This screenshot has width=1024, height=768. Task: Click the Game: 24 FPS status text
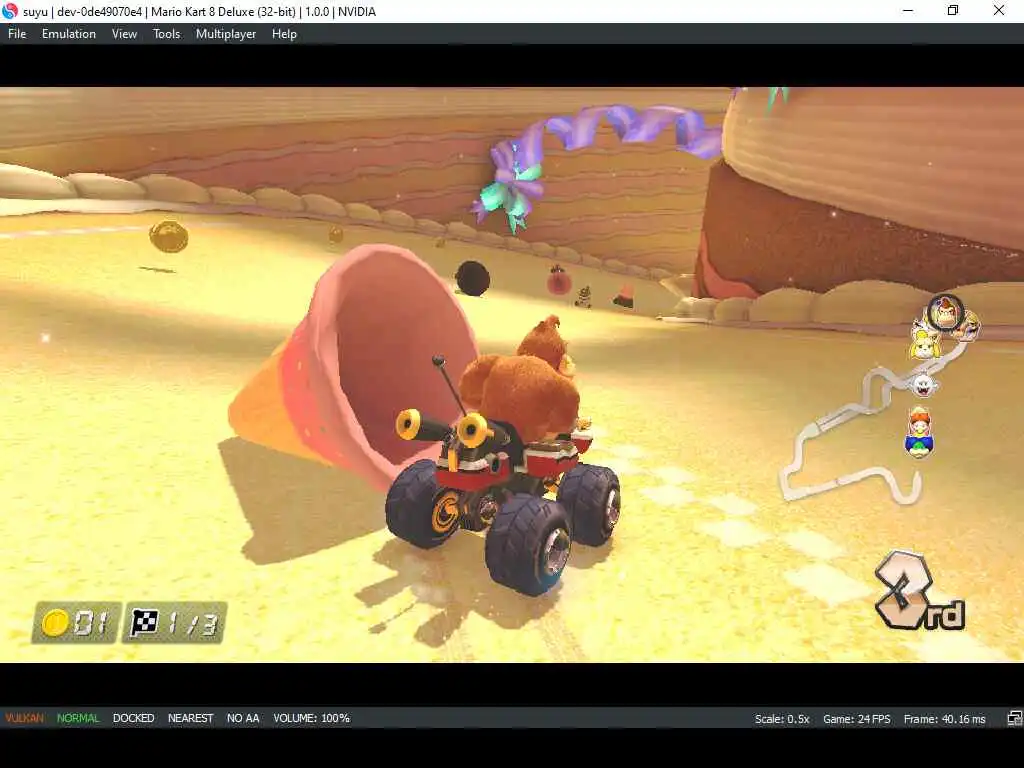point(856,719)
